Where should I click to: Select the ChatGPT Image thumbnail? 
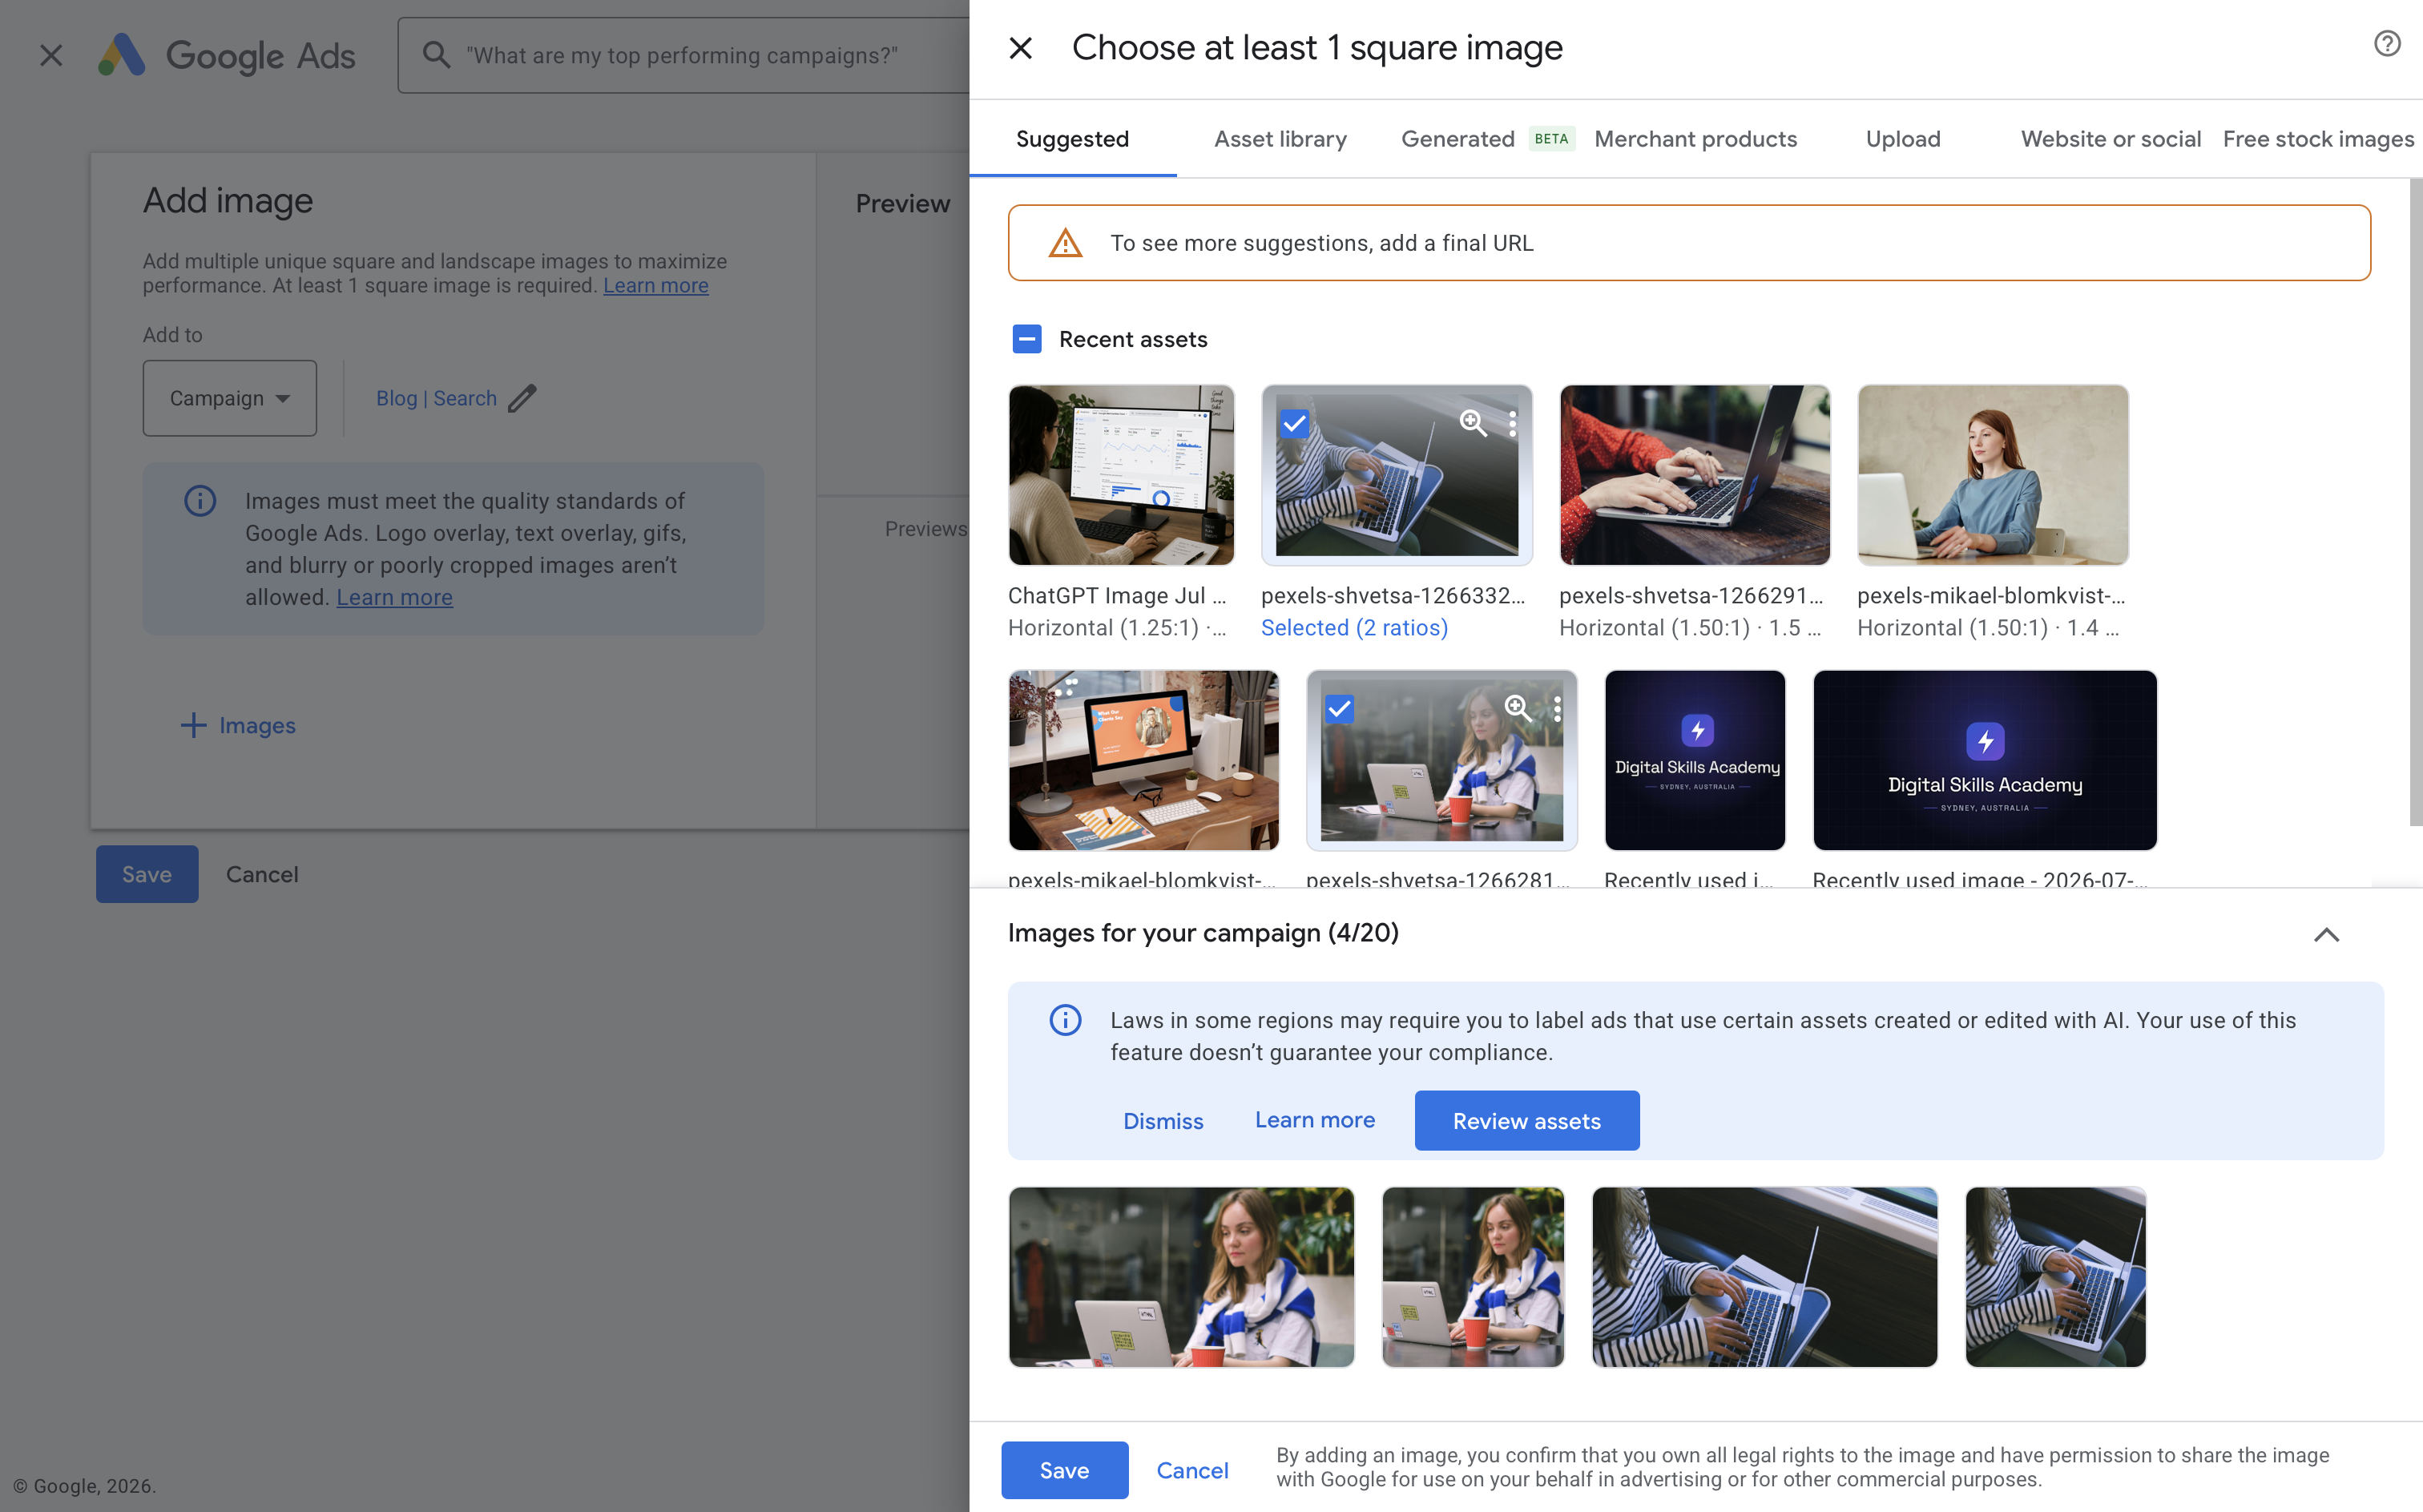(x=1121, y=475)
